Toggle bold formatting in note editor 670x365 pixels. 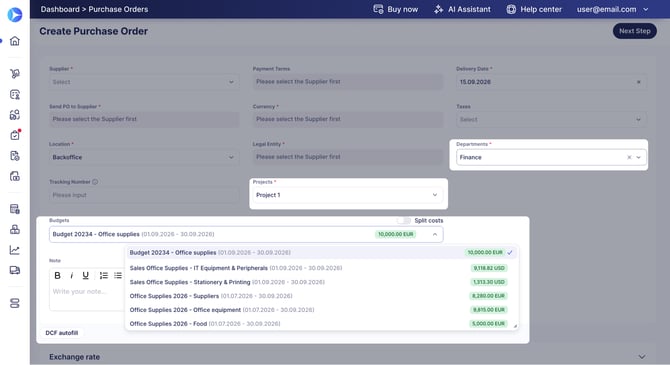(x=57, y=276)
